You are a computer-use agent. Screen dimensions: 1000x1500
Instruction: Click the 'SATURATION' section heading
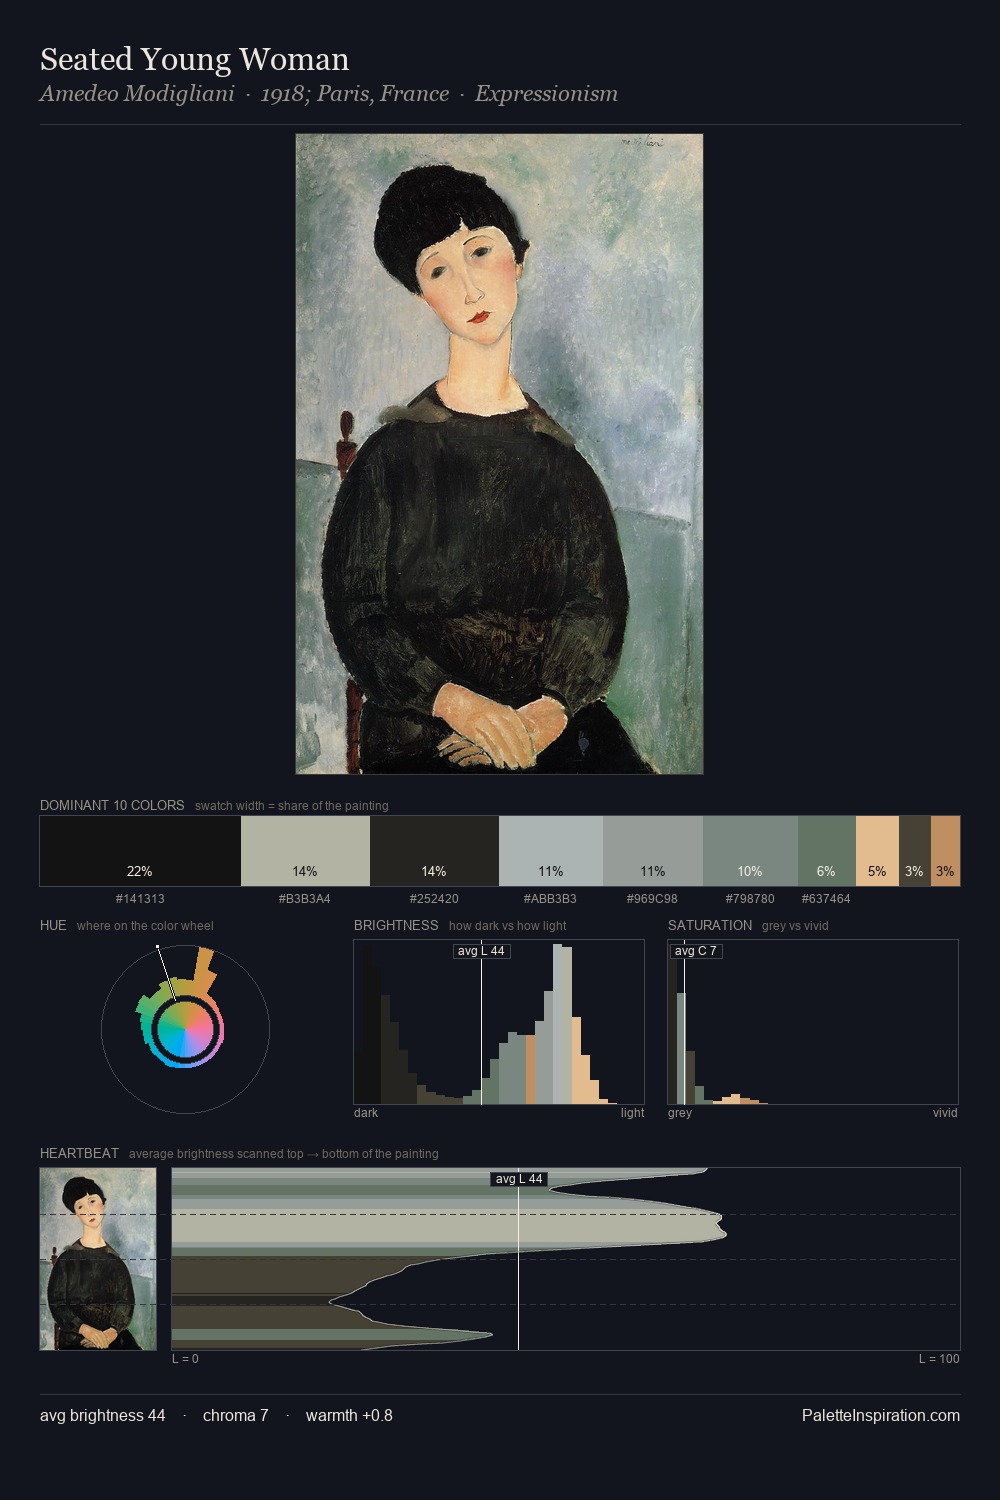(x=710, y=925)
